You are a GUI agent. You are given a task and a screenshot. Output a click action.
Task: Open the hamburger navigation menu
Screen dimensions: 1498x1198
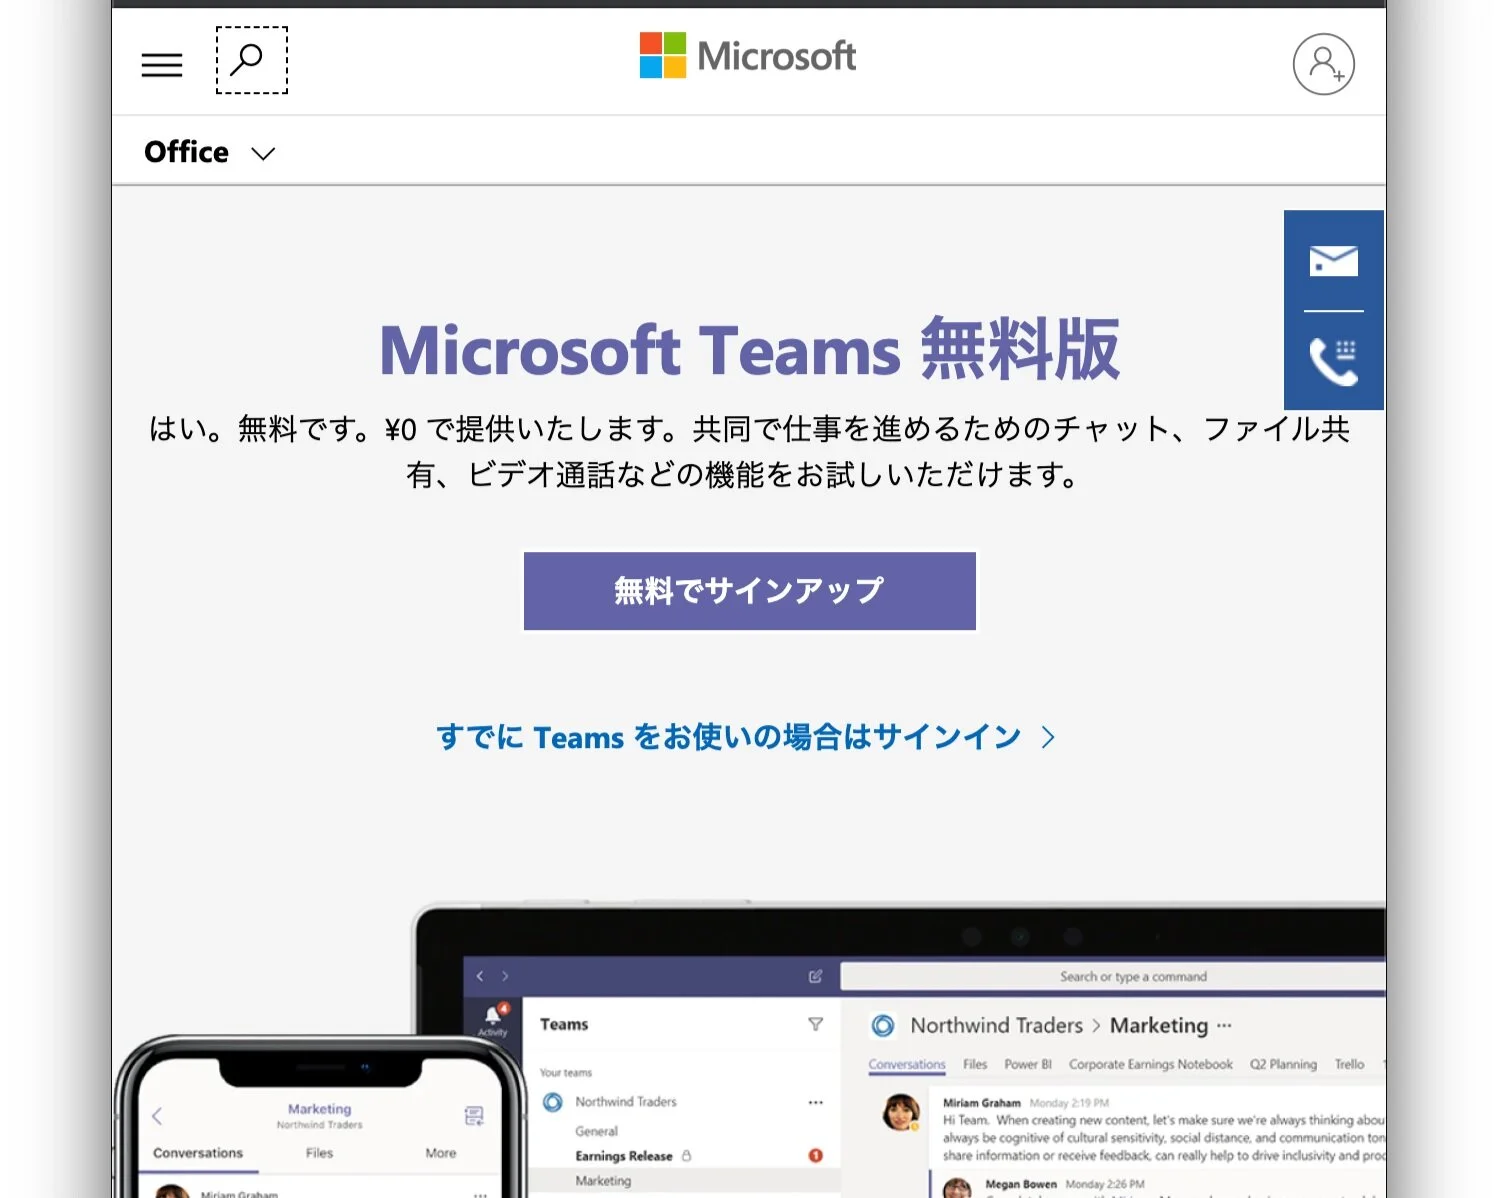[161, 64]
